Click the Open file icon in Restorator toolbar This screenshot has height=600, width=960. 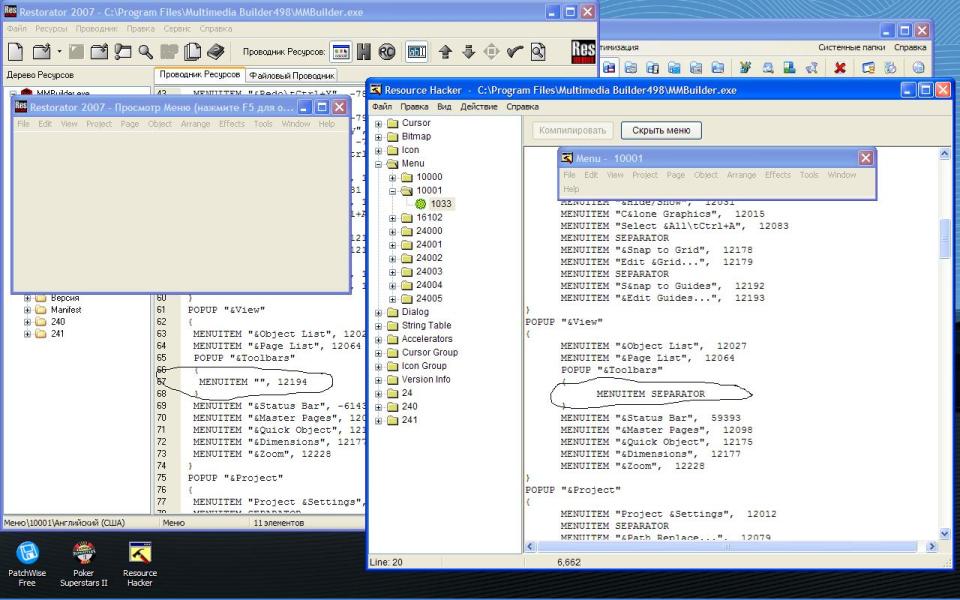42,52
